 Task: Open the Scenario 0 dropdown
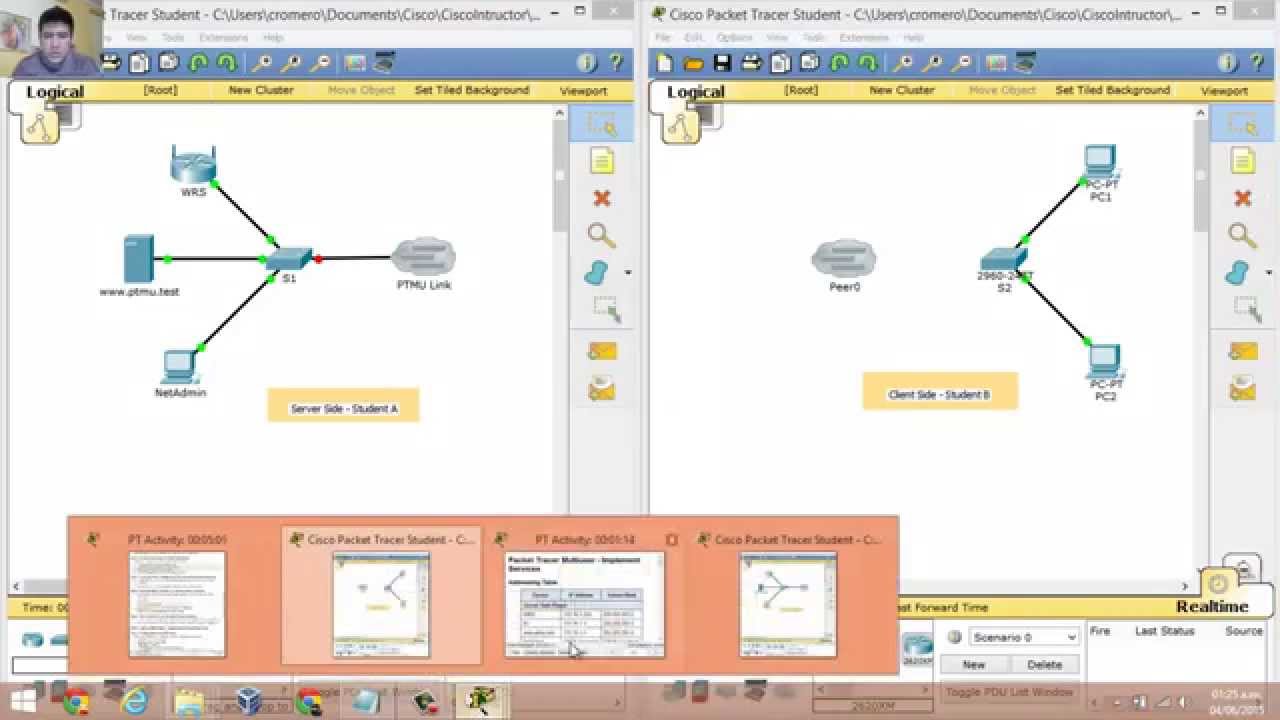tap(1024, 637)
